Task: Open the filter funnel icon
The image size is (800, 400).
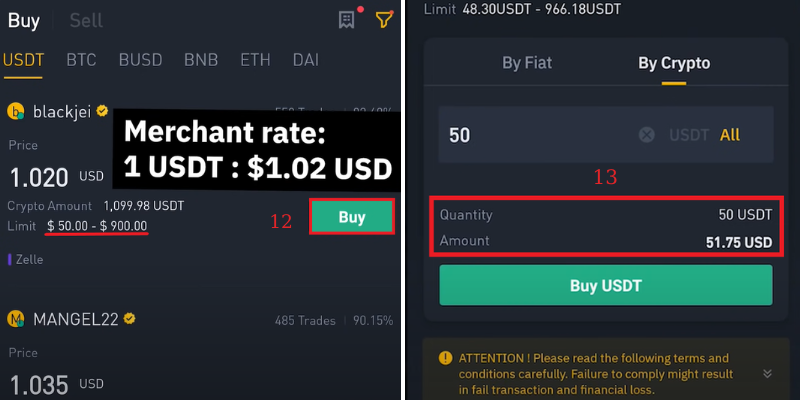Action: point(384,20)
